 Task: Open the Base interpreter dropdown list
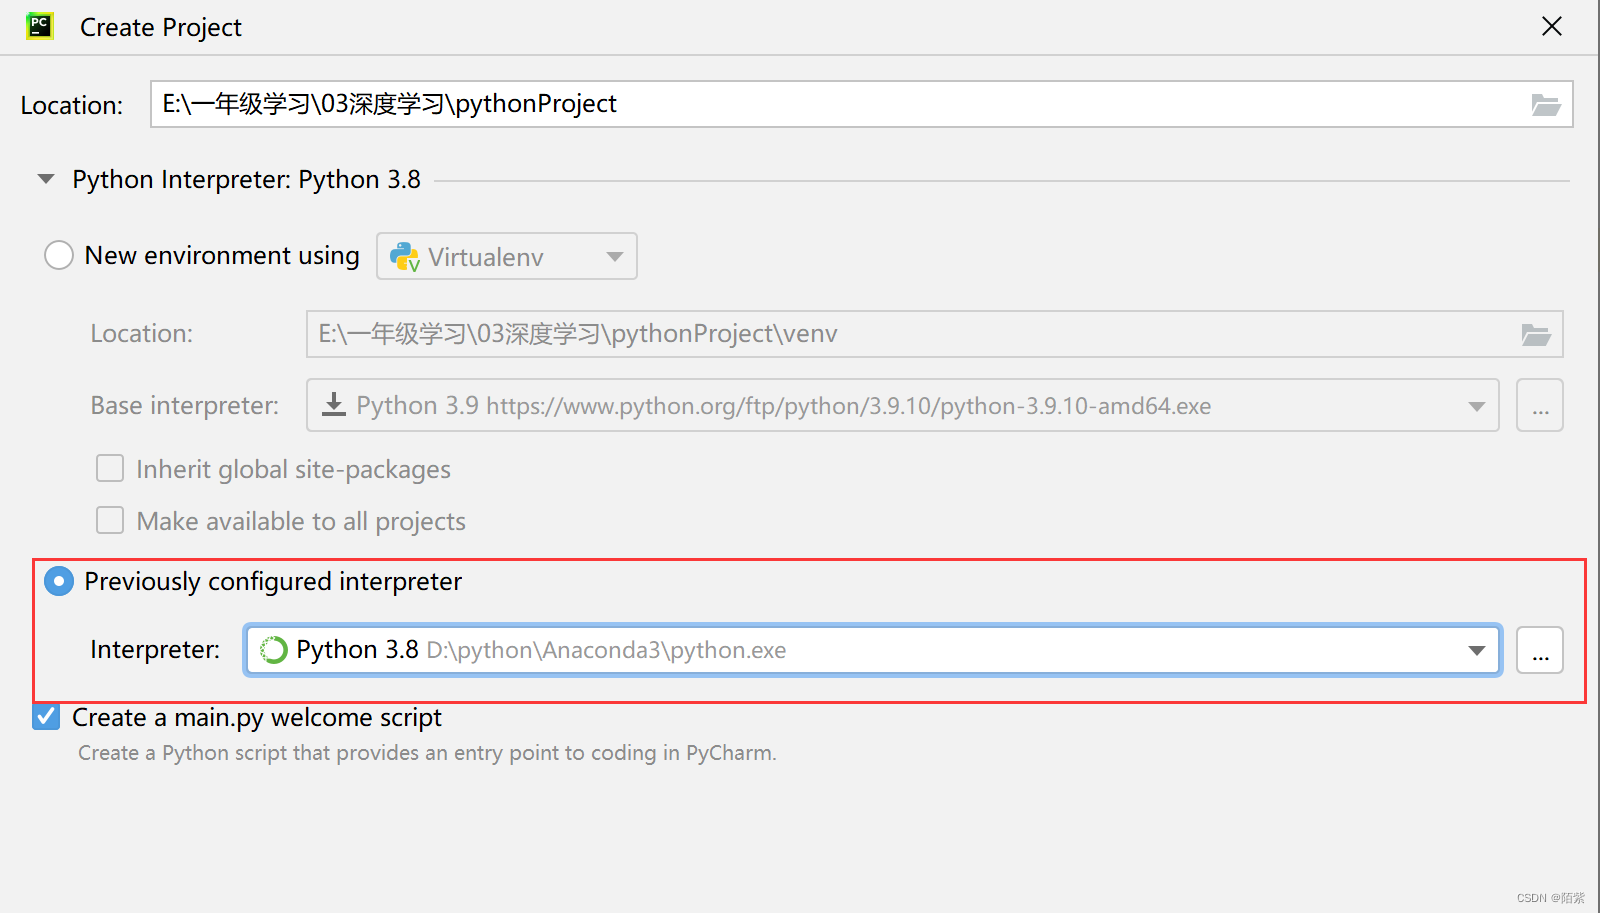[x=1476, y=405]
